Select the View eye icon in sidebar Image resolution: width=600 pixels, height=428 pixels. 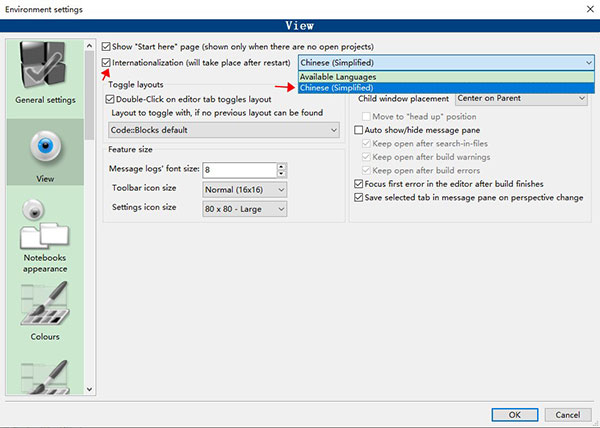[x=46, y=147]
